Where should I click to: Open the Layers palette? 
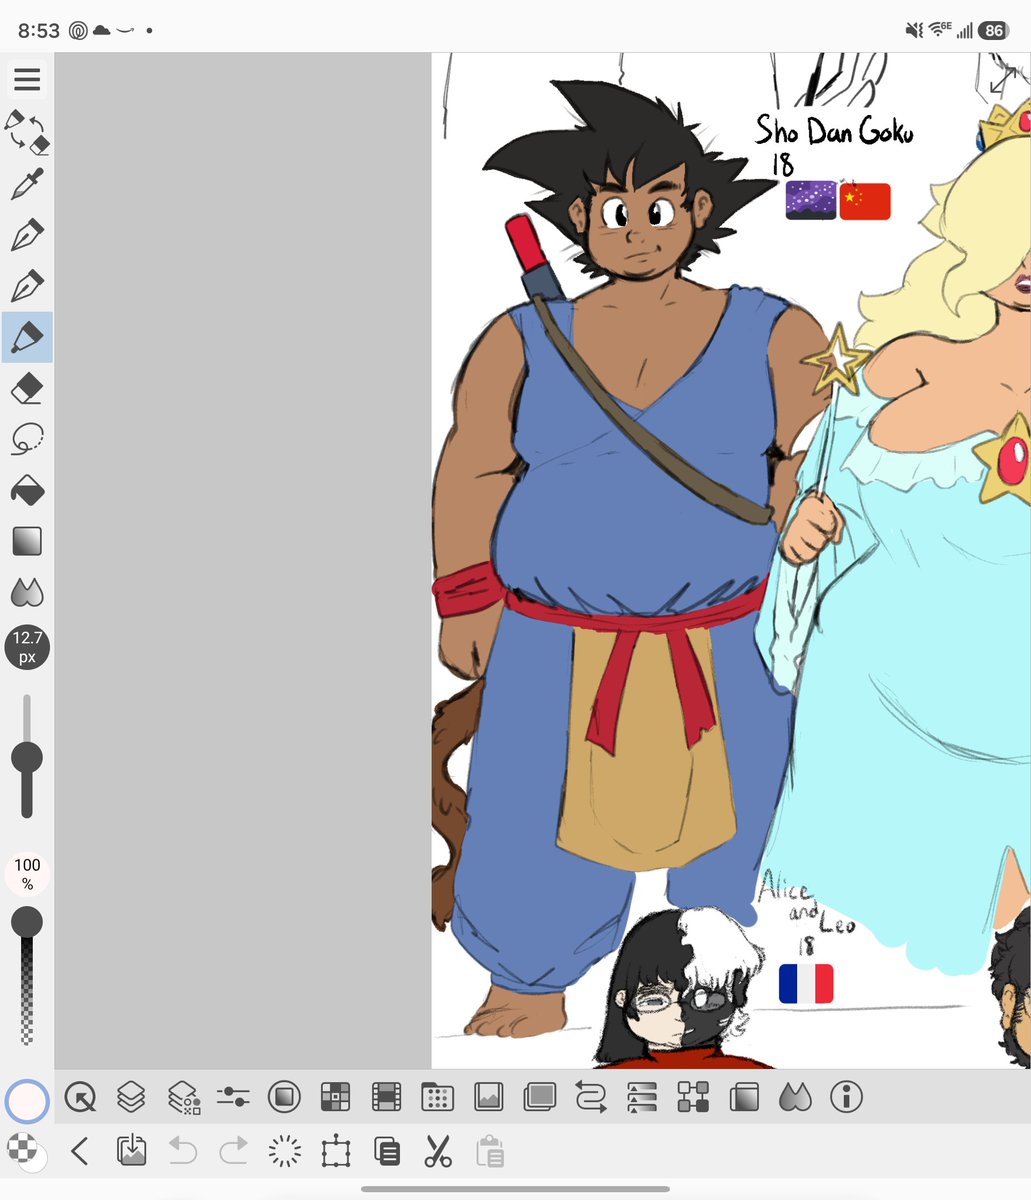[x=131, y=1098]
